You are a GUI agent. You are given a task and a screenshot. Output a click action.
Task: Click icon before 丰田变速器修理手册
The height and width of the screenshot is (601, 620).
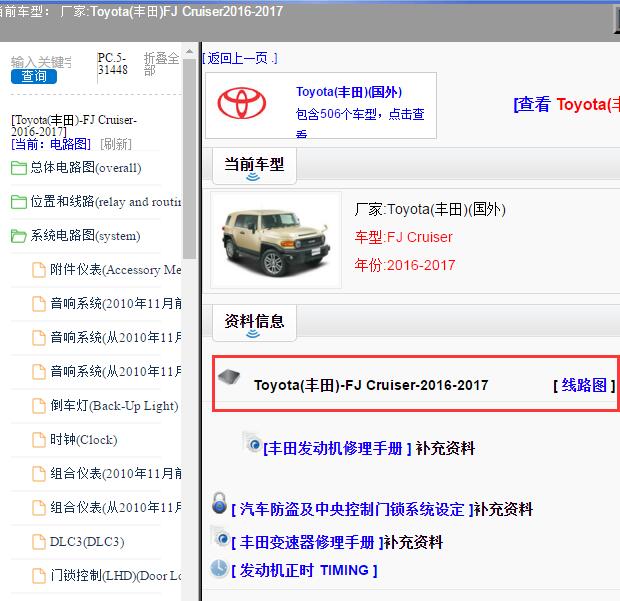click(x=220, y=537)
